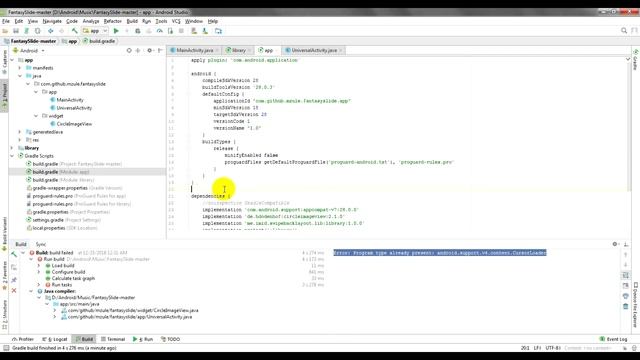Click the Attach debugger toolbar icon
640x360 pixels.
pos(170,31)
